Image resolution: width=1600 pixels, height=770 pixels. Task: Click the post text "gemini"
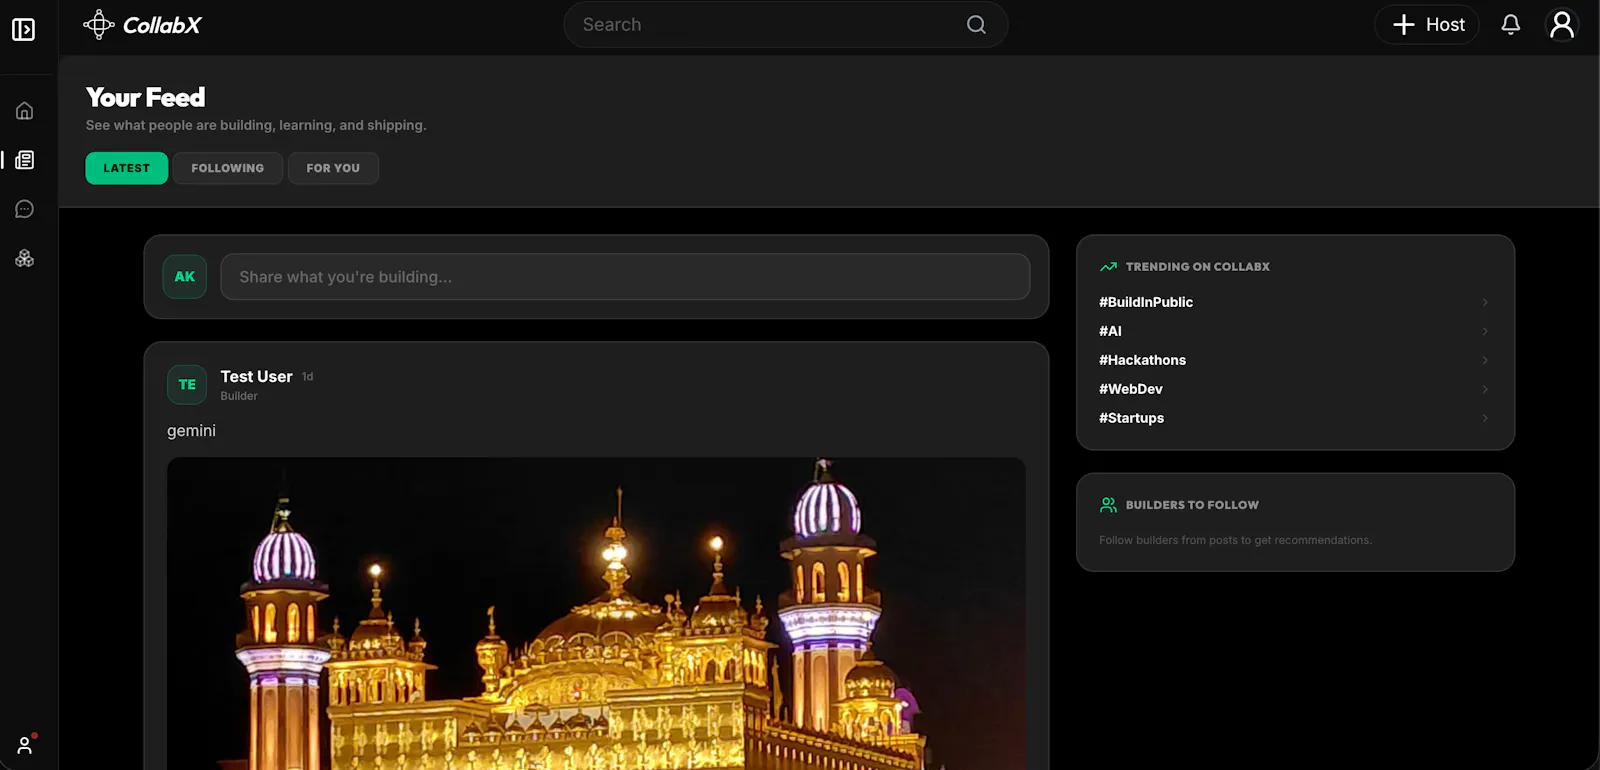[x=191, y=431]
